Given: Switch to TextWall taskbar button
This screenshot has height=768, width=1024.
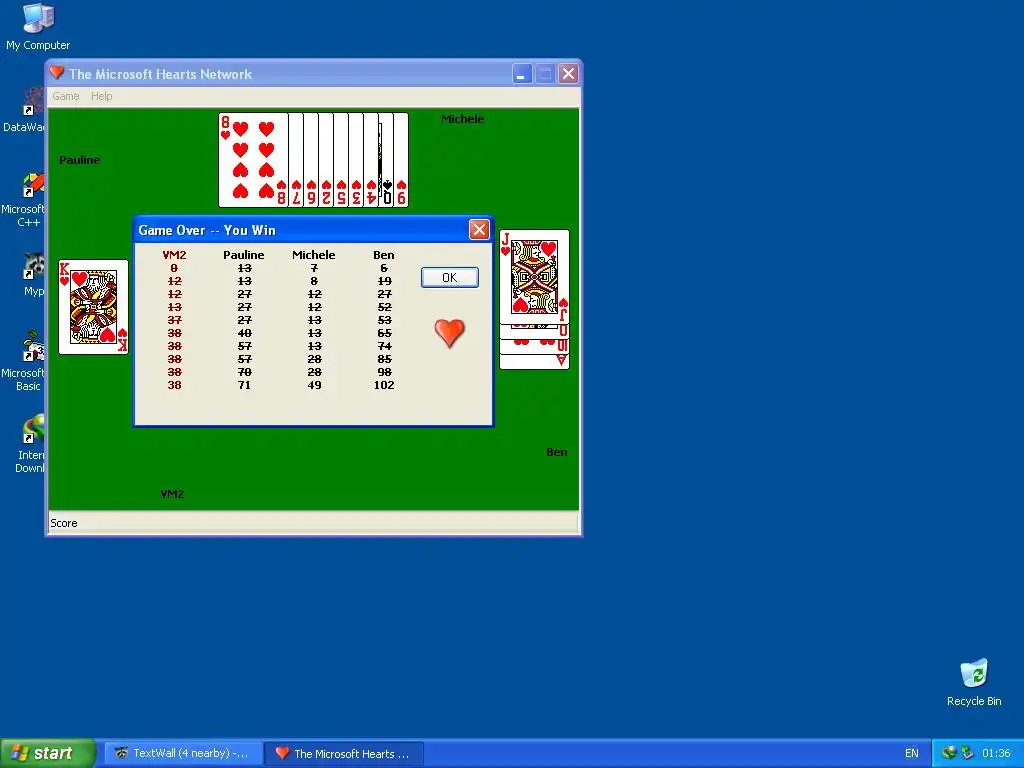Looking at the screenshot, I should coord(183,753).
